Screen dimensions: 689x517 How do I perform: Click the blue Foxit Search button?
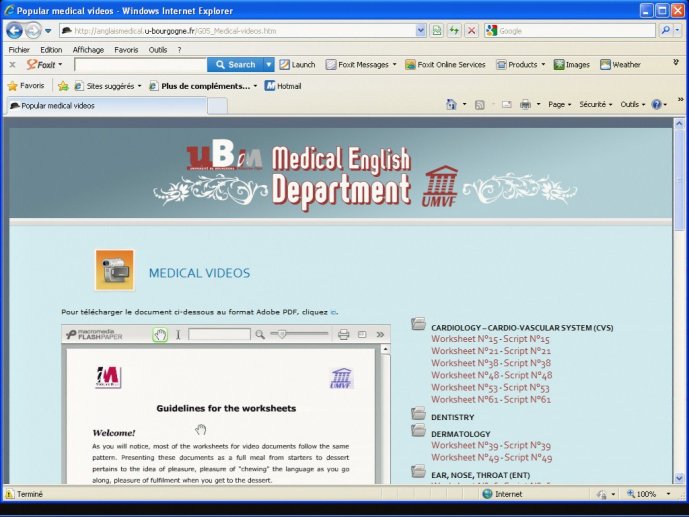click(236, 65)
